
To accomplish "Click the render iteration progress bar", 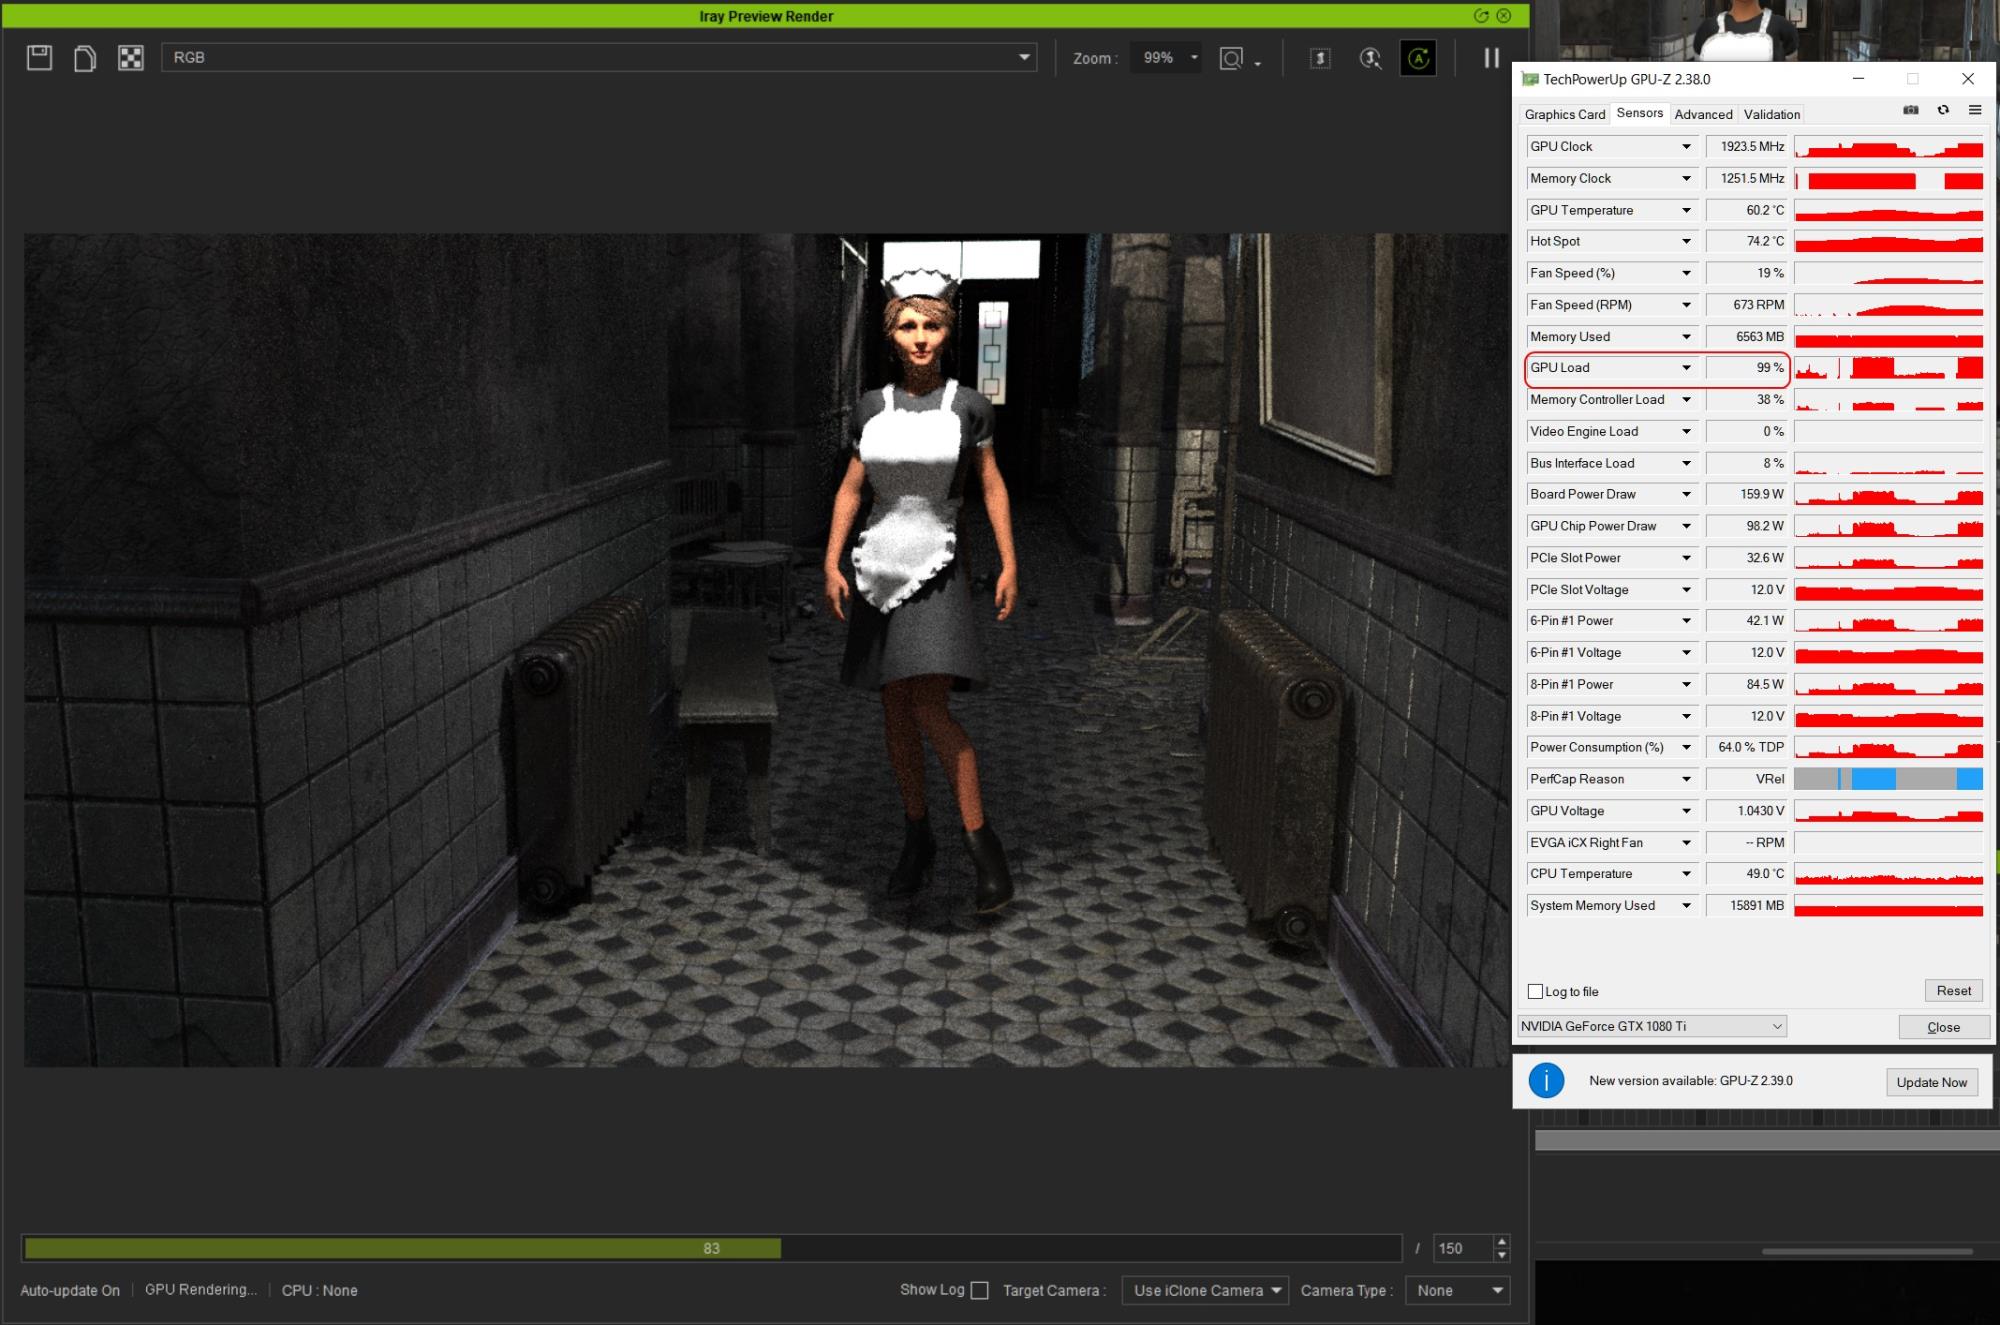I will tap(711, 1248).
